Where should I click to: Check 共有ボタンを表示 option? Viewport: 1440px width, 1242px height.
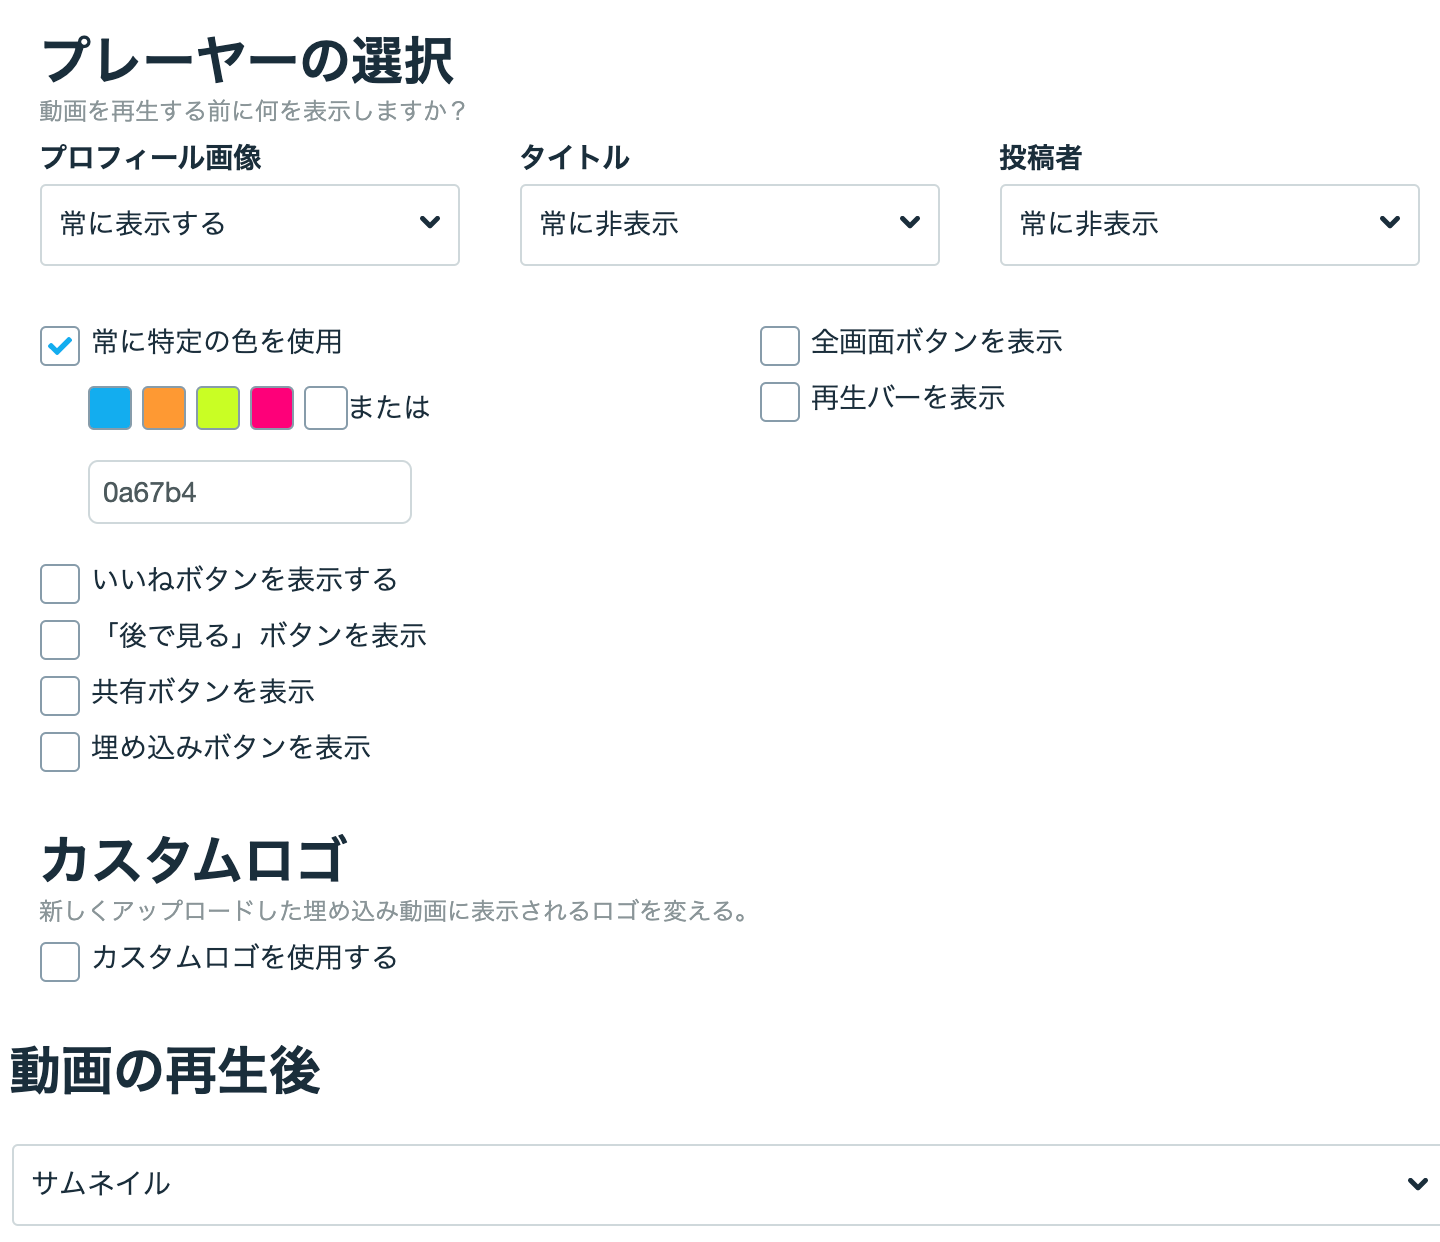(x=60, y=696)
